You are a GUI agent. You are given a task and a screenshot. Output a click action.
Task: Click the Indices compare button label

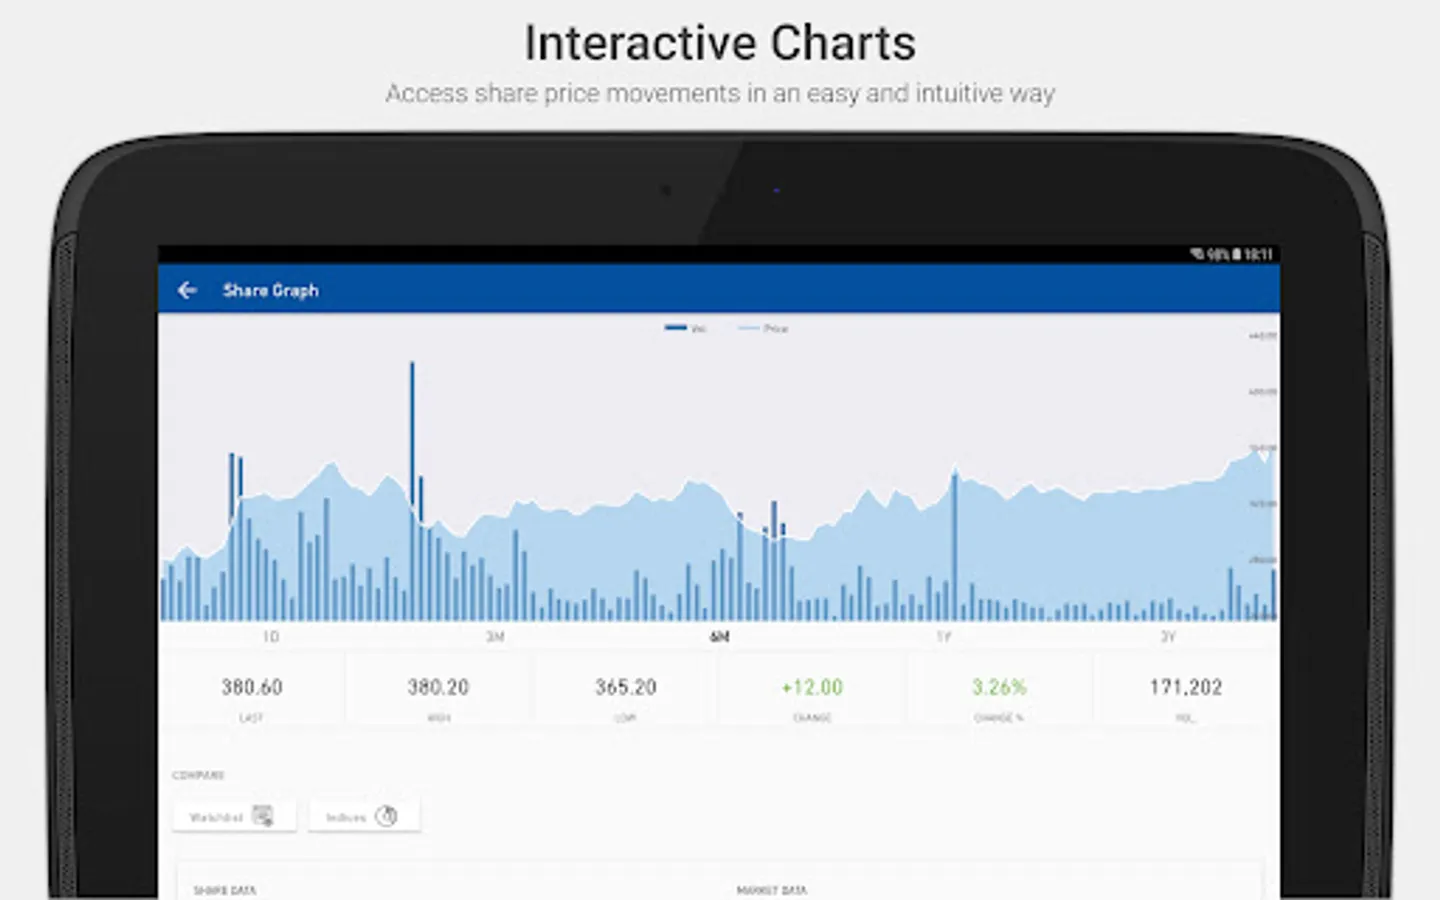(346, 817)
